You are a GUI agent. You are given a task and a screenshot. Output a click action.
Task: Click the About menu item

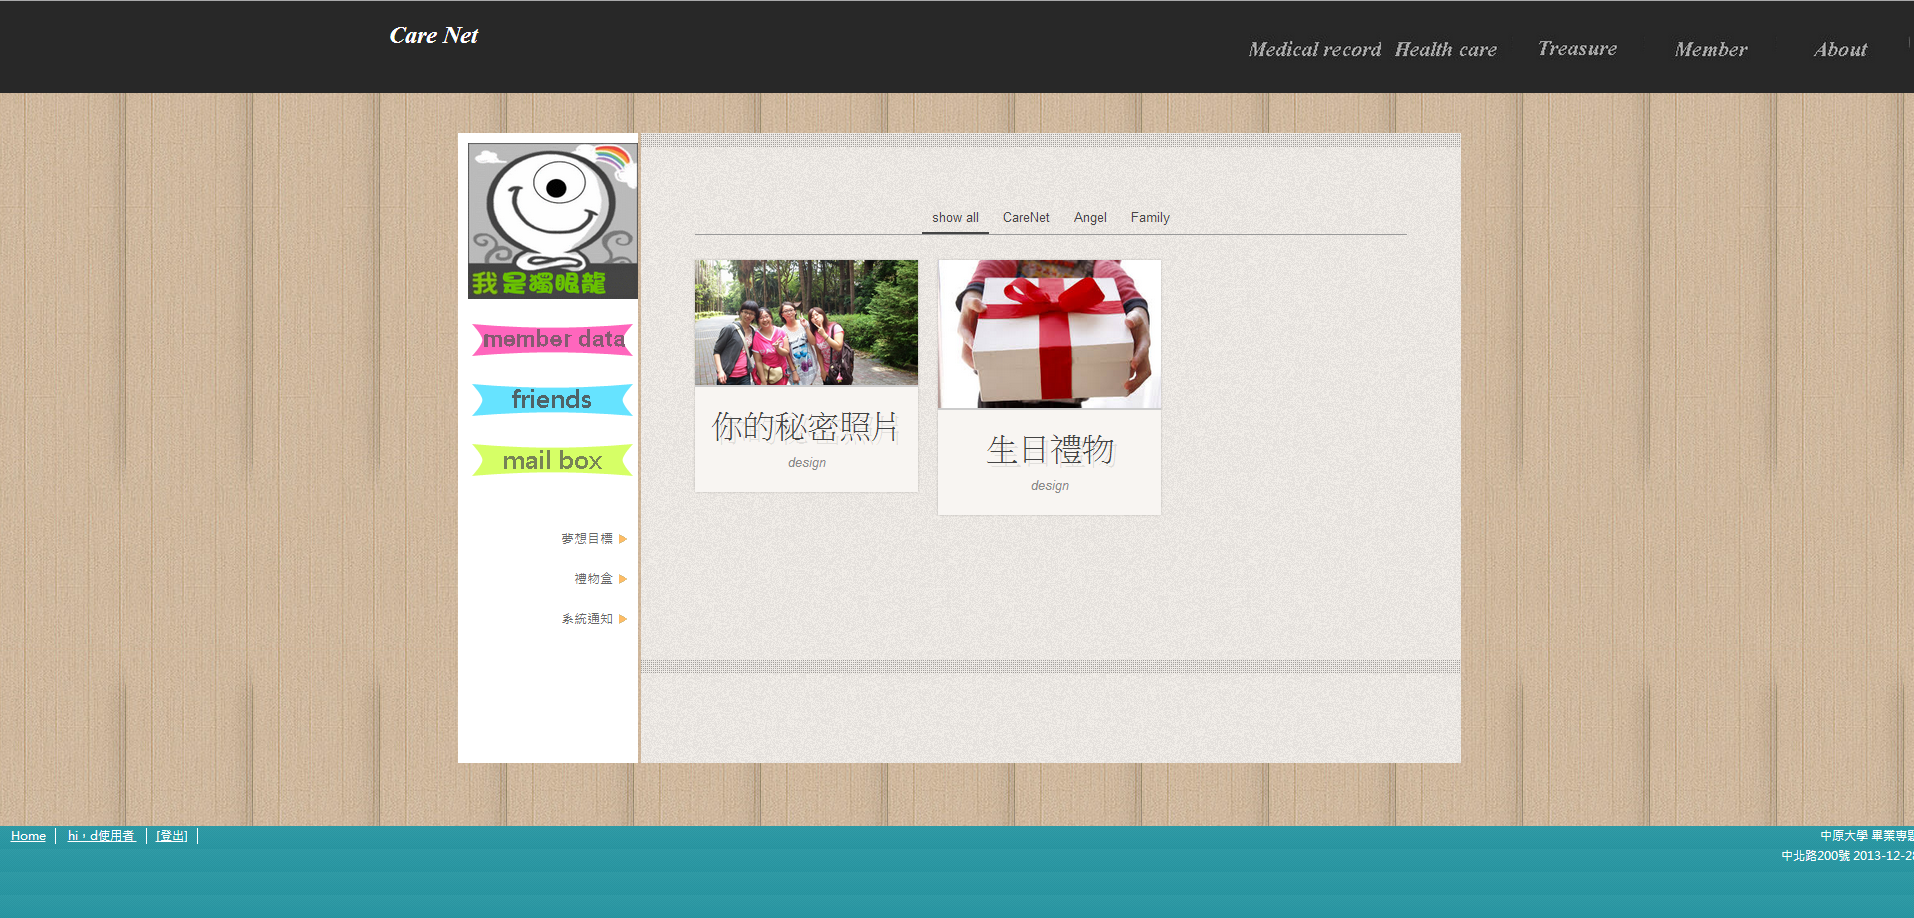1840,50
